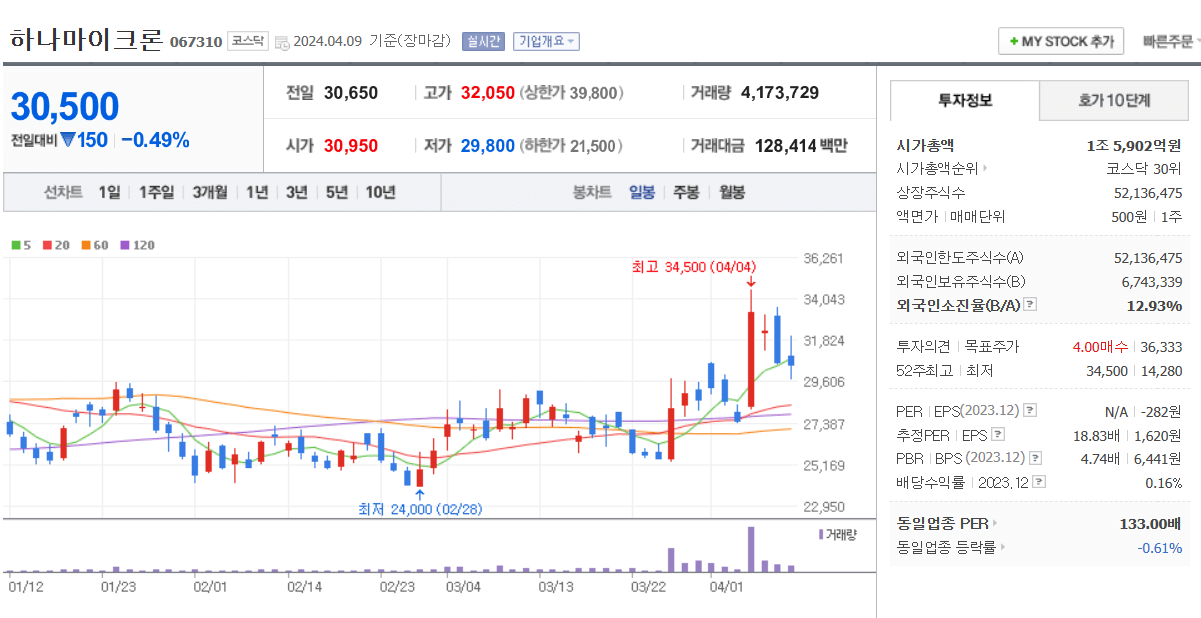The image size is (1201, 618).
Task: Click the 시가총액 value 1조 5,902억원
Action: point(1134,145)
